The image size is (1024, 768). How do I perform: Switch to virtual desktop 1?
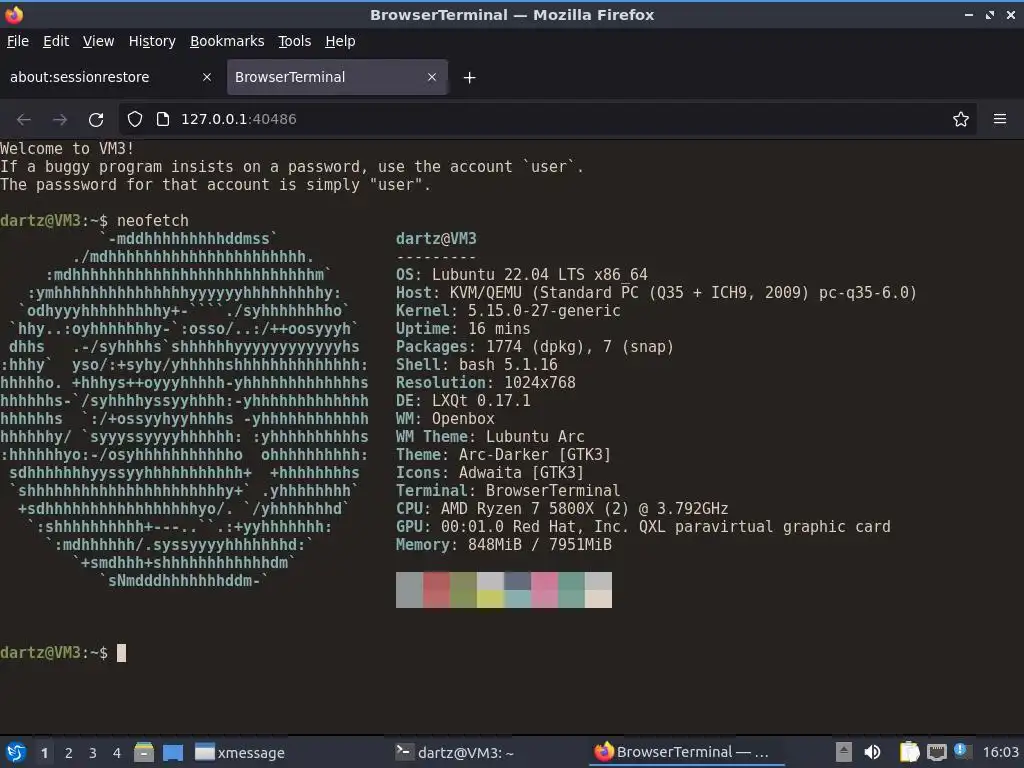(44, 753)
